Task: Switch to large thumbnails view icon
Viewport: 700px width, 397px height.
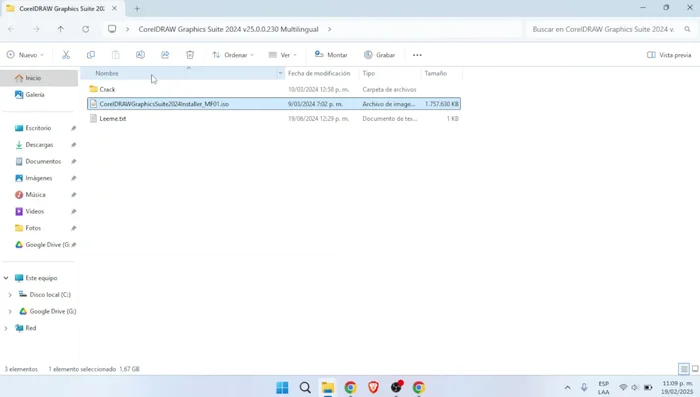Action: (x=695, y=369)
